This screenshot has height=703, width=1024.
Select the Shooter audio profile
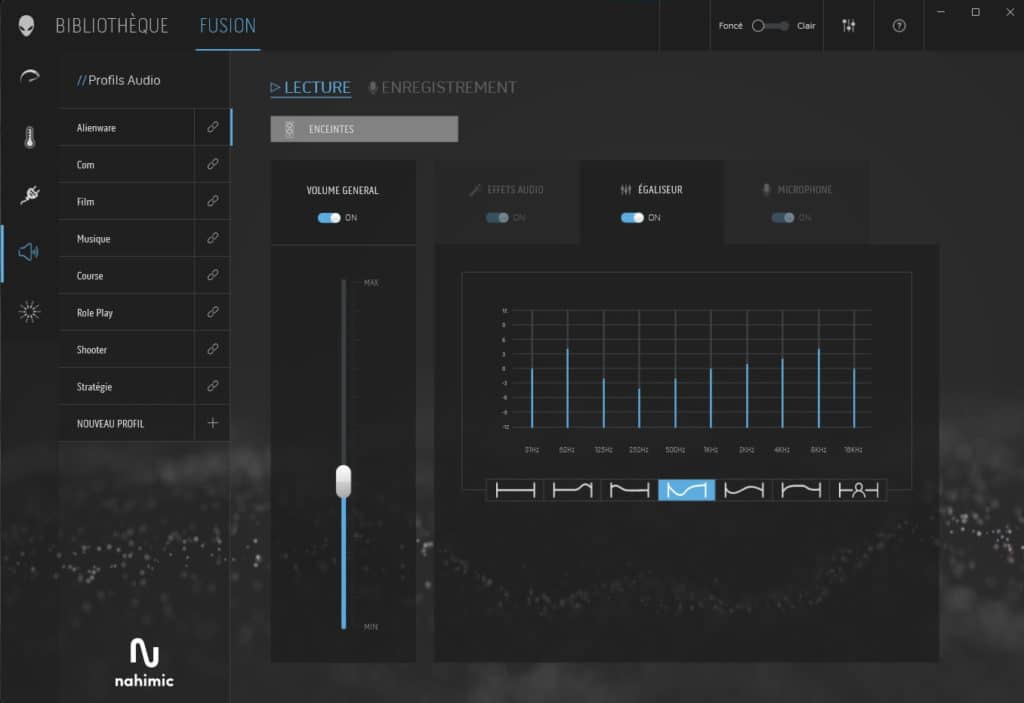(92, 350)
